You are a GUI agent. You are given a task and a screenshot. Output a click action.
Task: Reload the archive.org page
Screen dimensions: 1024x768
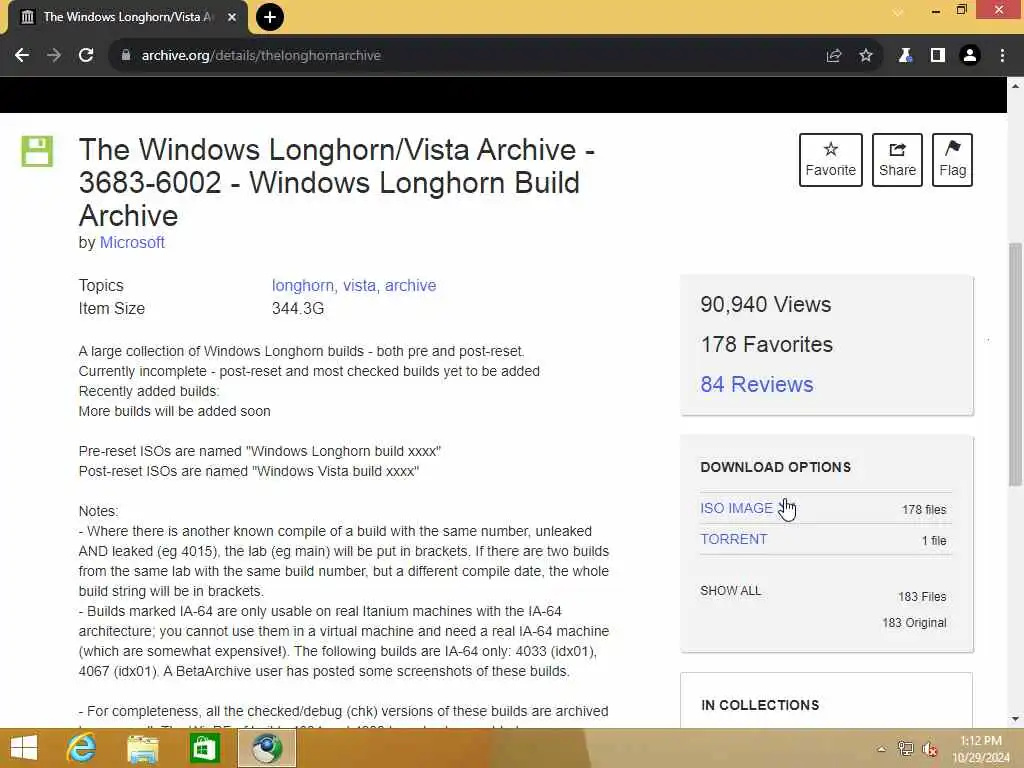point(86,56)
